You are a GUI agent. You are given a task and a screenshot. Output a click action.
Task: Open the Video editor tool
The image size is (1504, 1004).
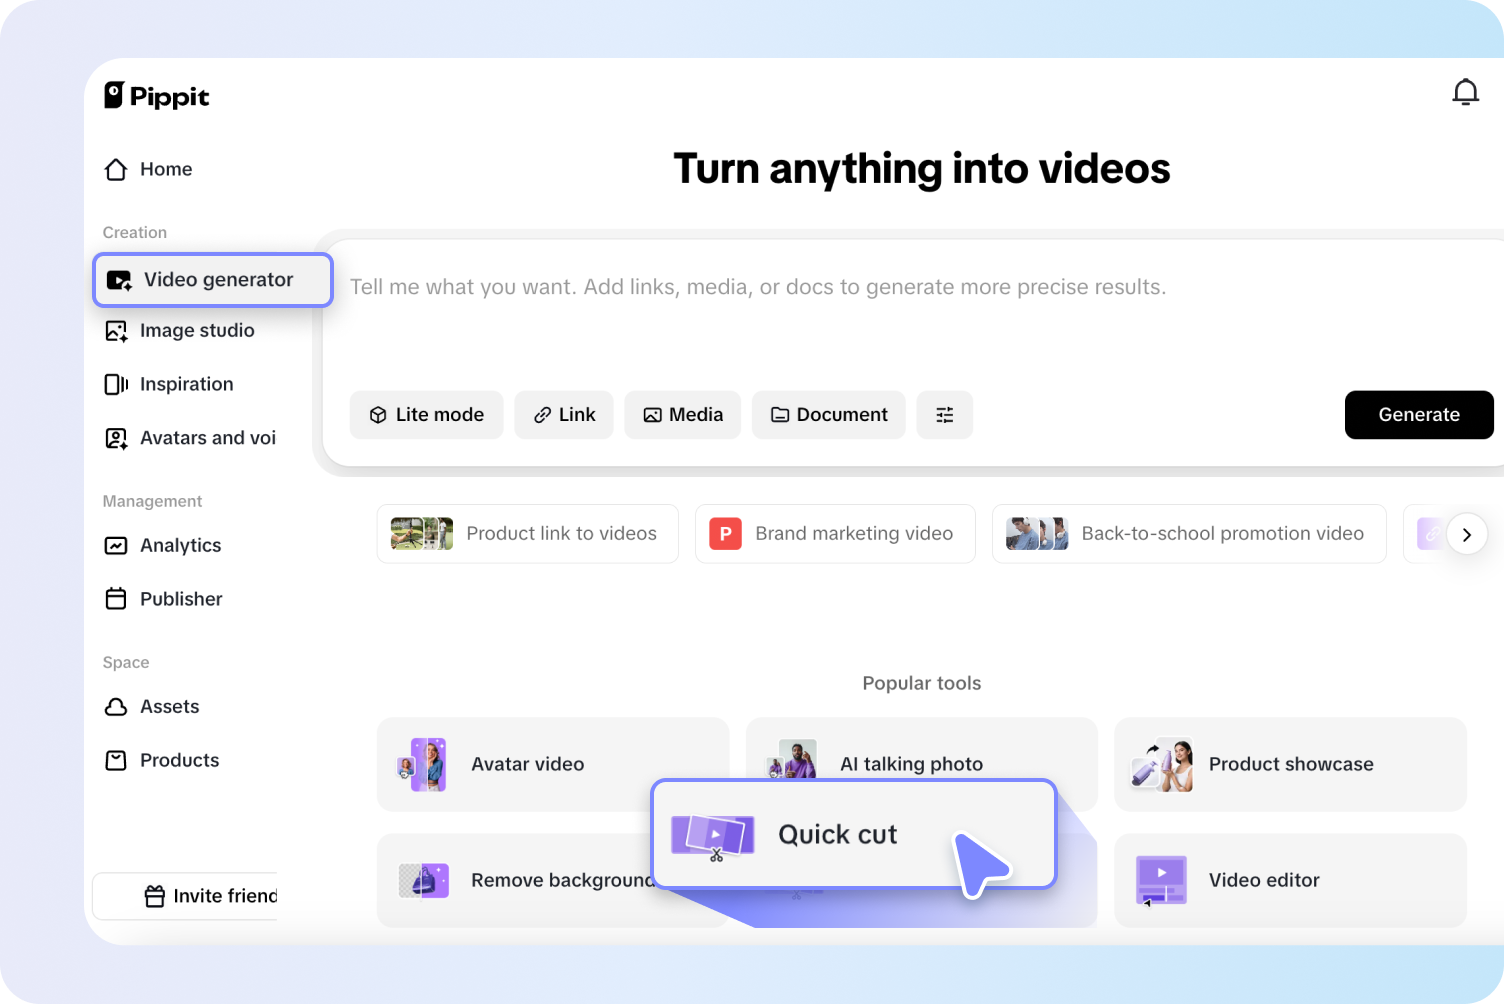point(1291,880)
